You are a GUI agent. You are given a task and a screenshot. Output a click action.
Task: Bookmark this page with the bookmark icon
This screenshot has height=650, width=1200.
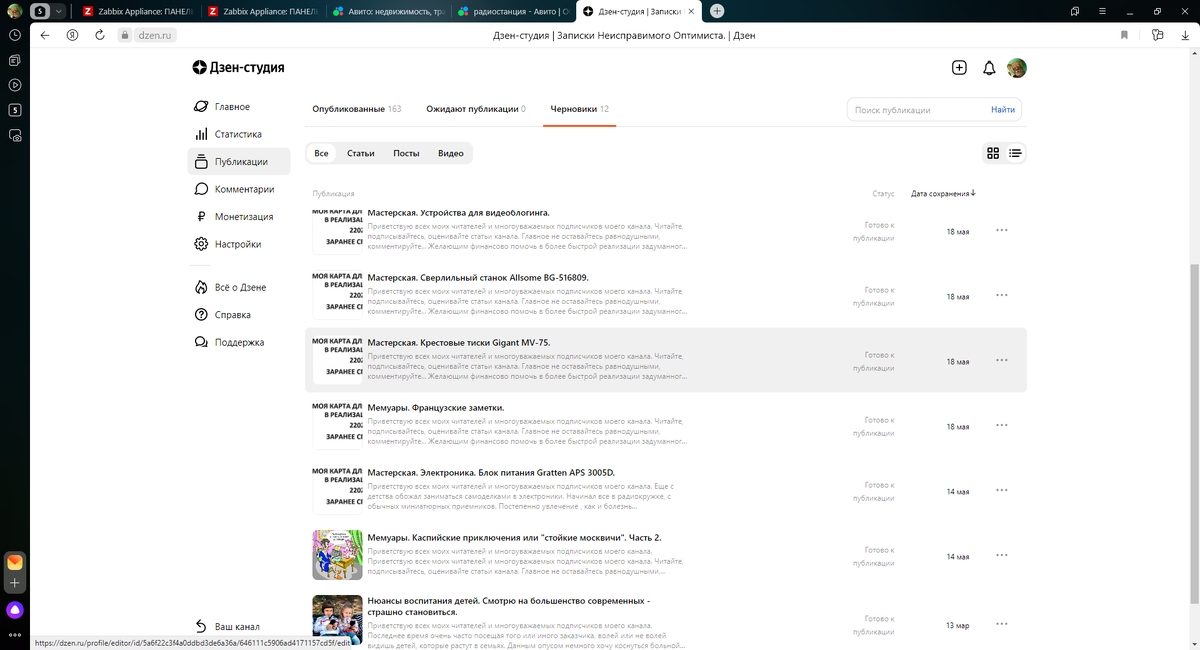(x=1124, y=34)
